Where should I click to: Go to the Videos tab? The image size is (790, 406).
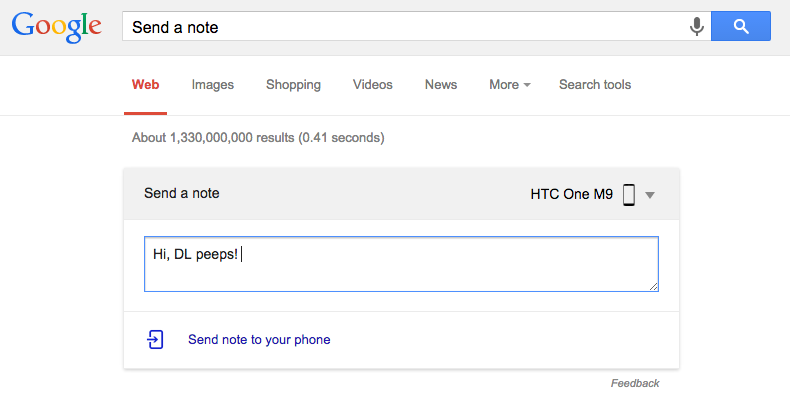point(373,85)
